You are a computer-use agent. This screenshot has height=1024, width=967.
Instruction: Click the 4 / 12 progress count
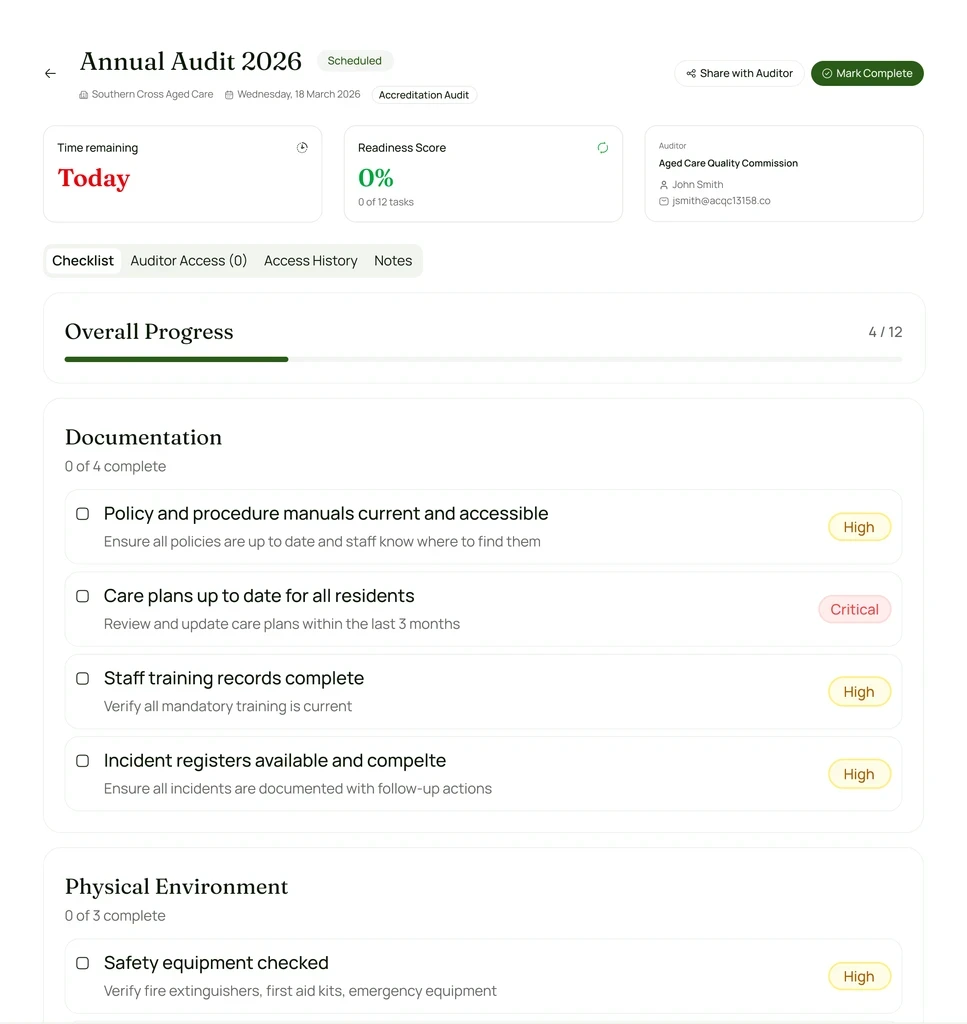(885, 332)
